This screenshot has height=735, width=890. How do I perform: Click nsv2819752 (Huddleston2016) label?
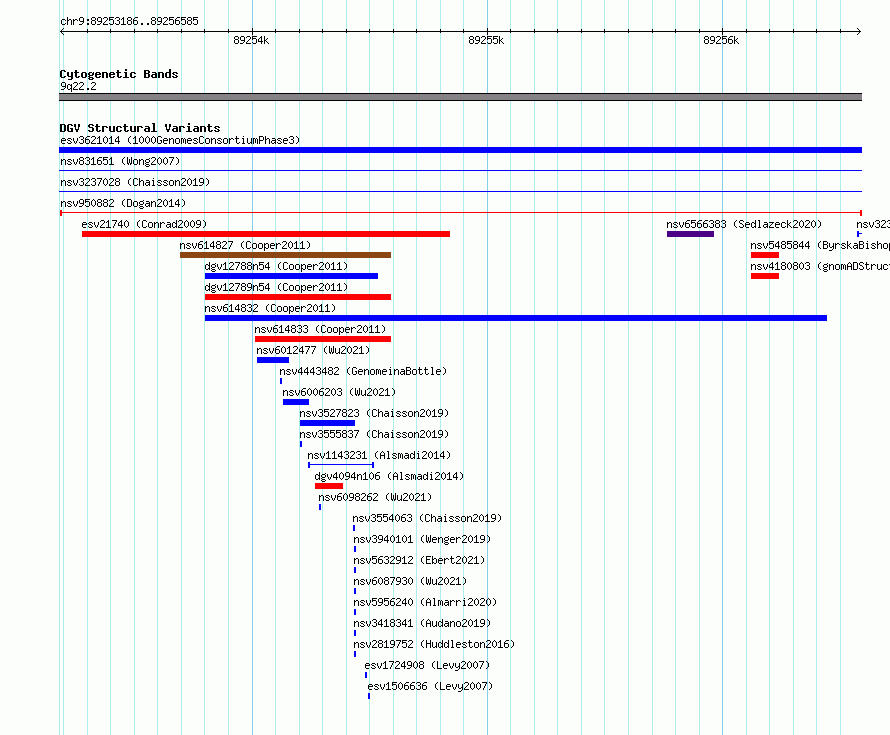point(434,644)
